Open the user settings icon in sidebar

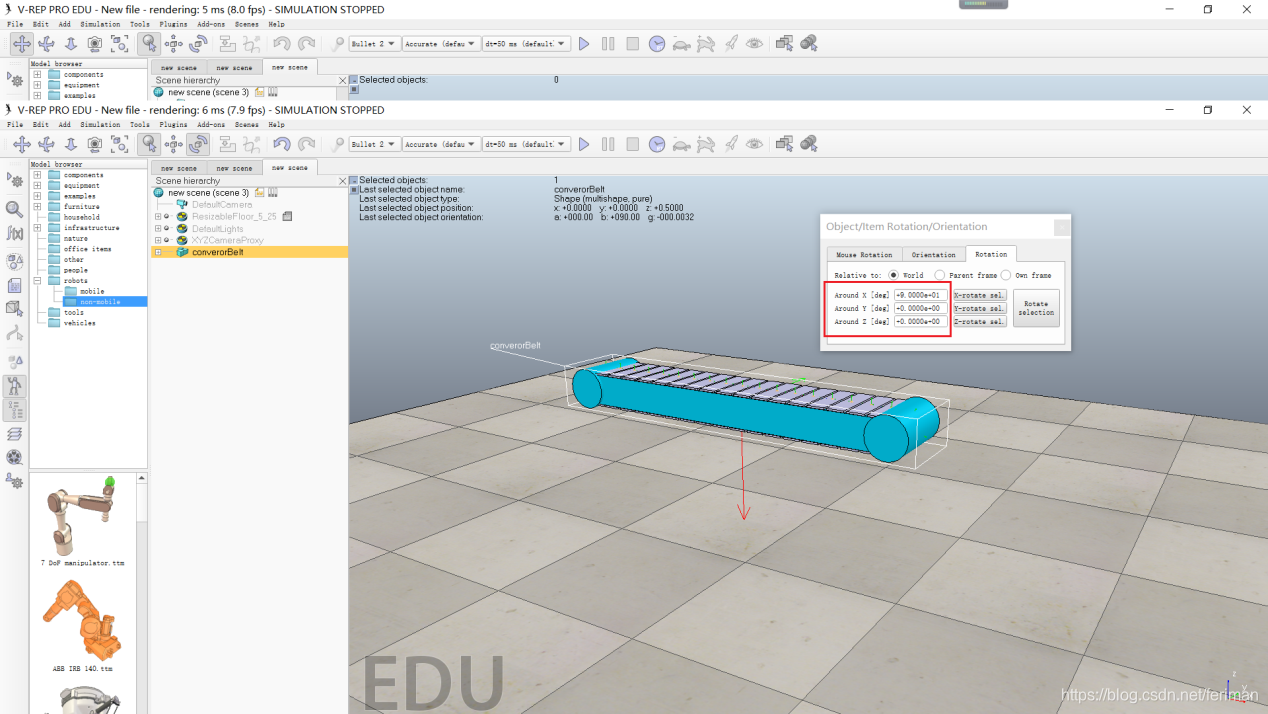pos(14,481)
